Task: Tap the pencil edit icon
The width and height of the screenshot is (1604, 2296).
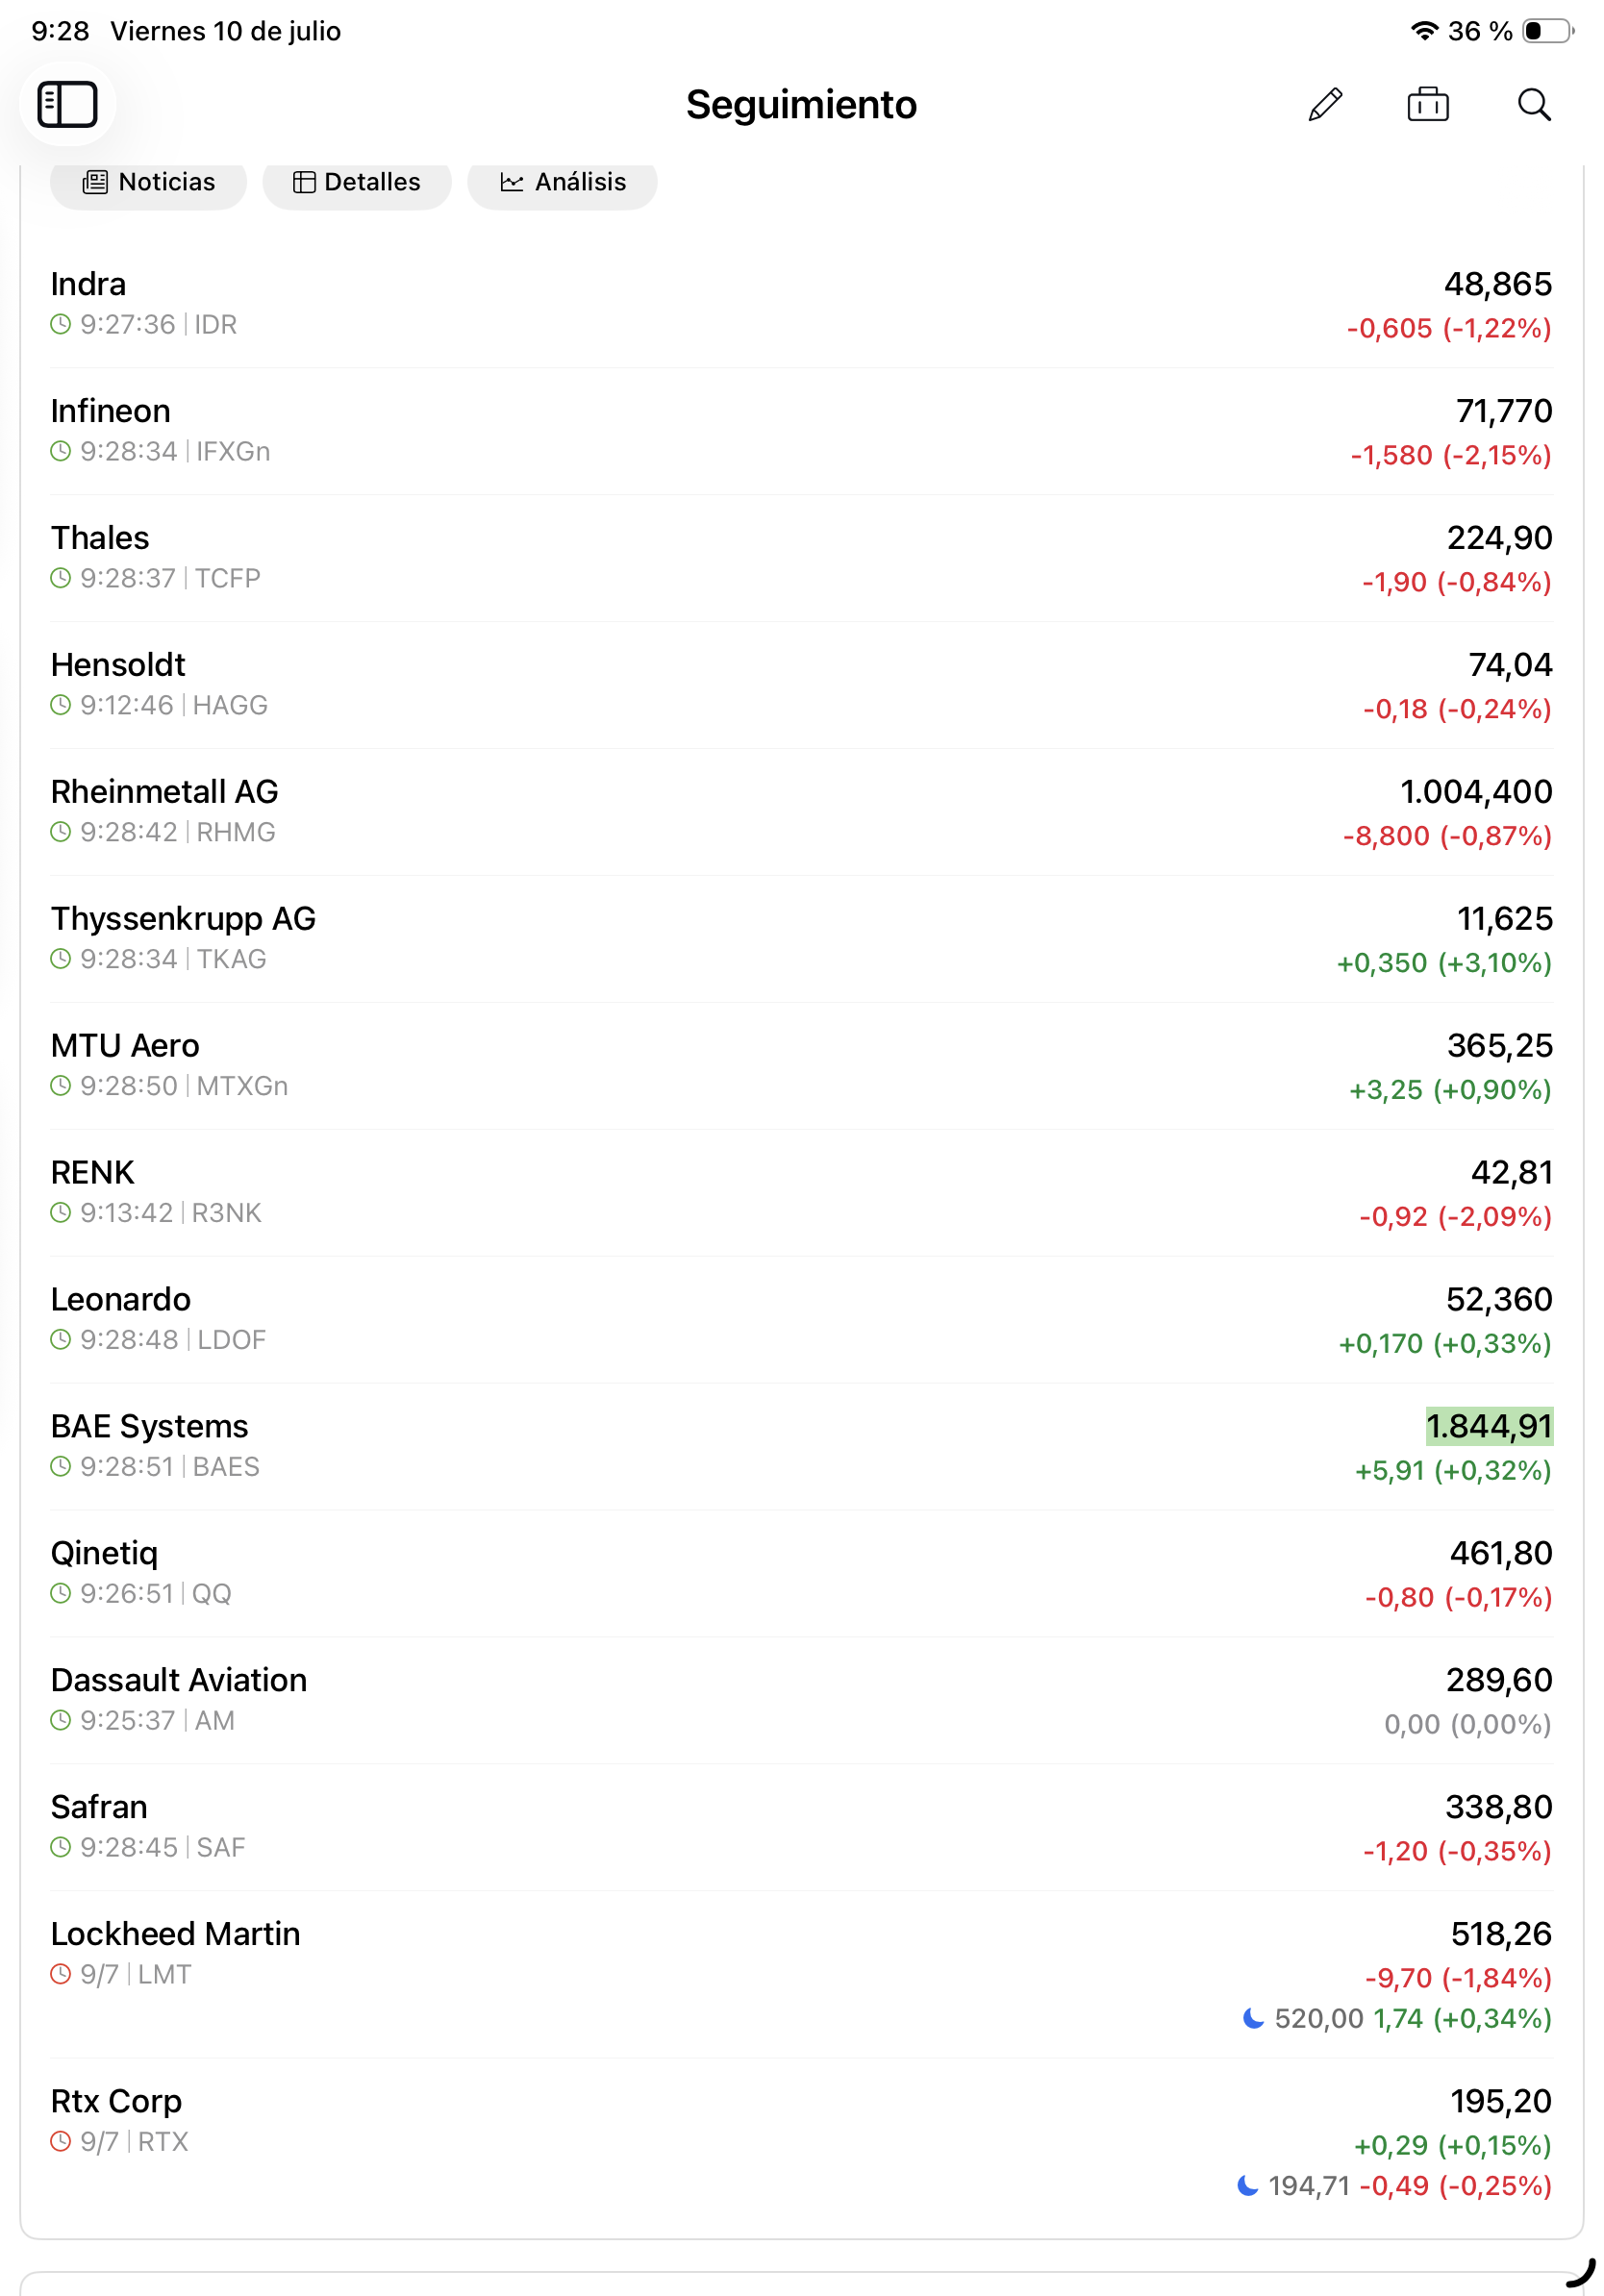Action: click(1325, 104)
